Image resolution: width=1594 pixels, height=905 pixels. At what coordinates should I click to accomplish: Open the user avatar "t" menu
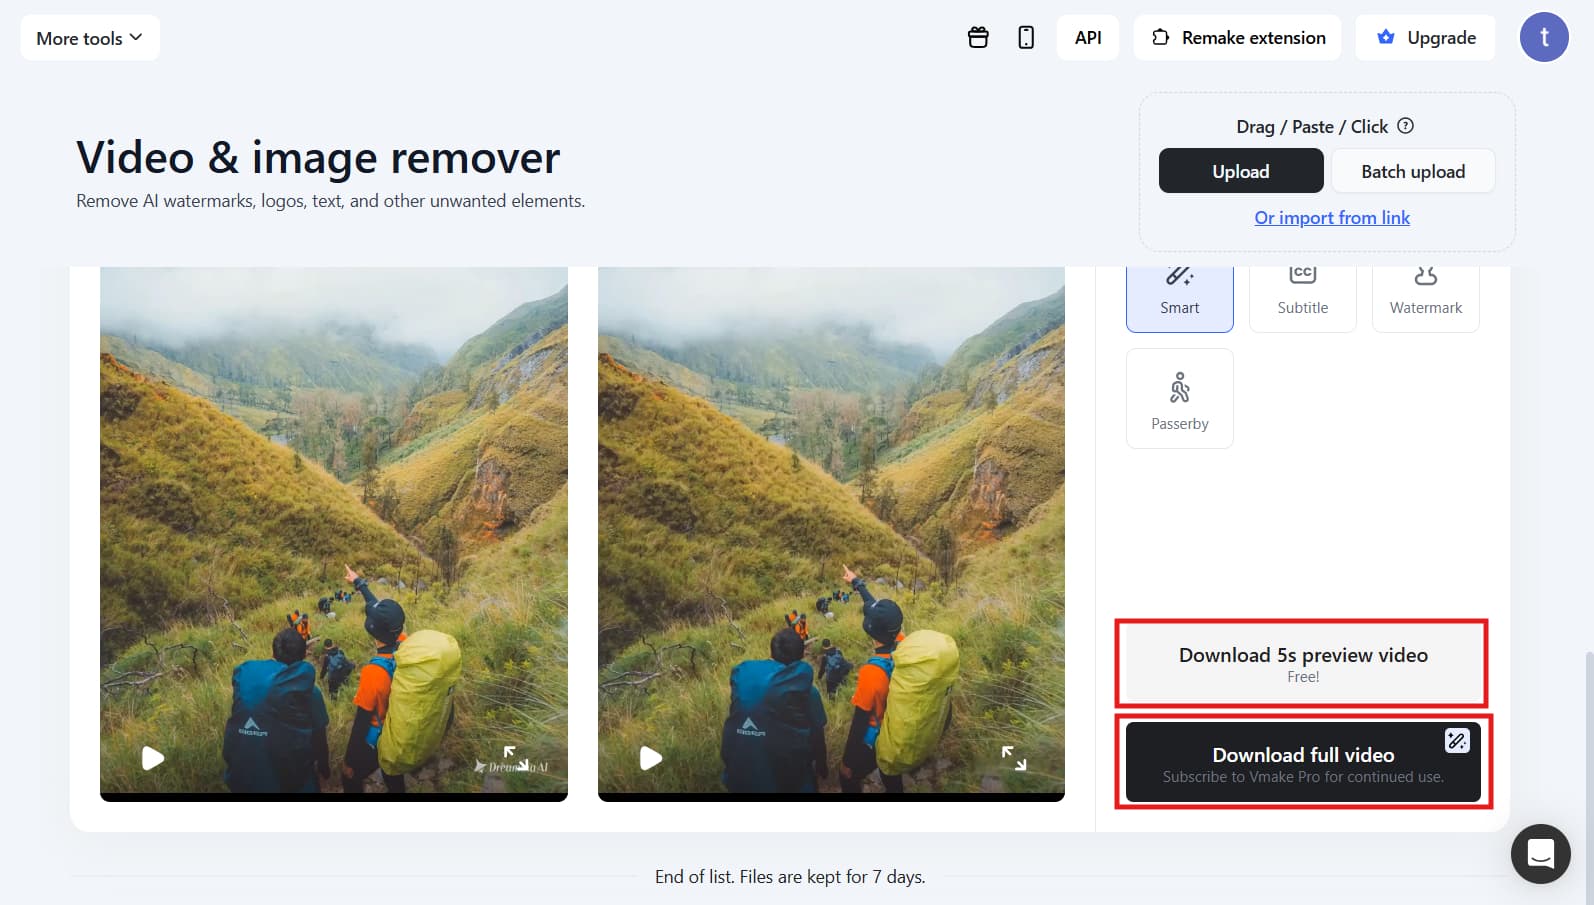point(1544,37)
